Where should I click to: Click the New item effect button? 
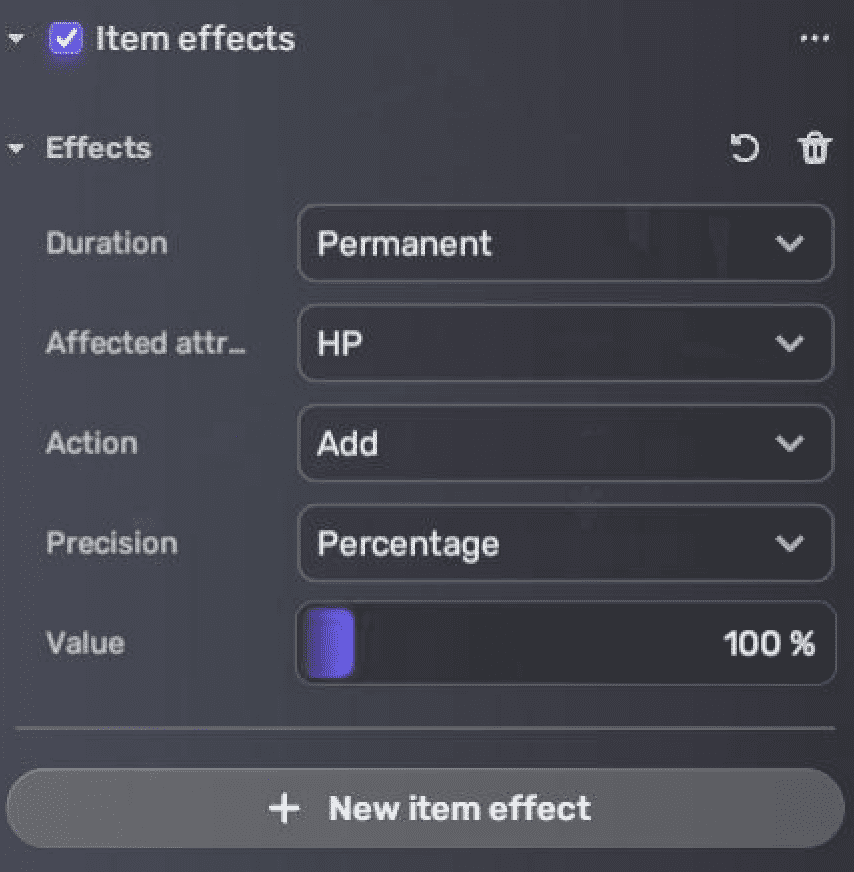[427, 808]
